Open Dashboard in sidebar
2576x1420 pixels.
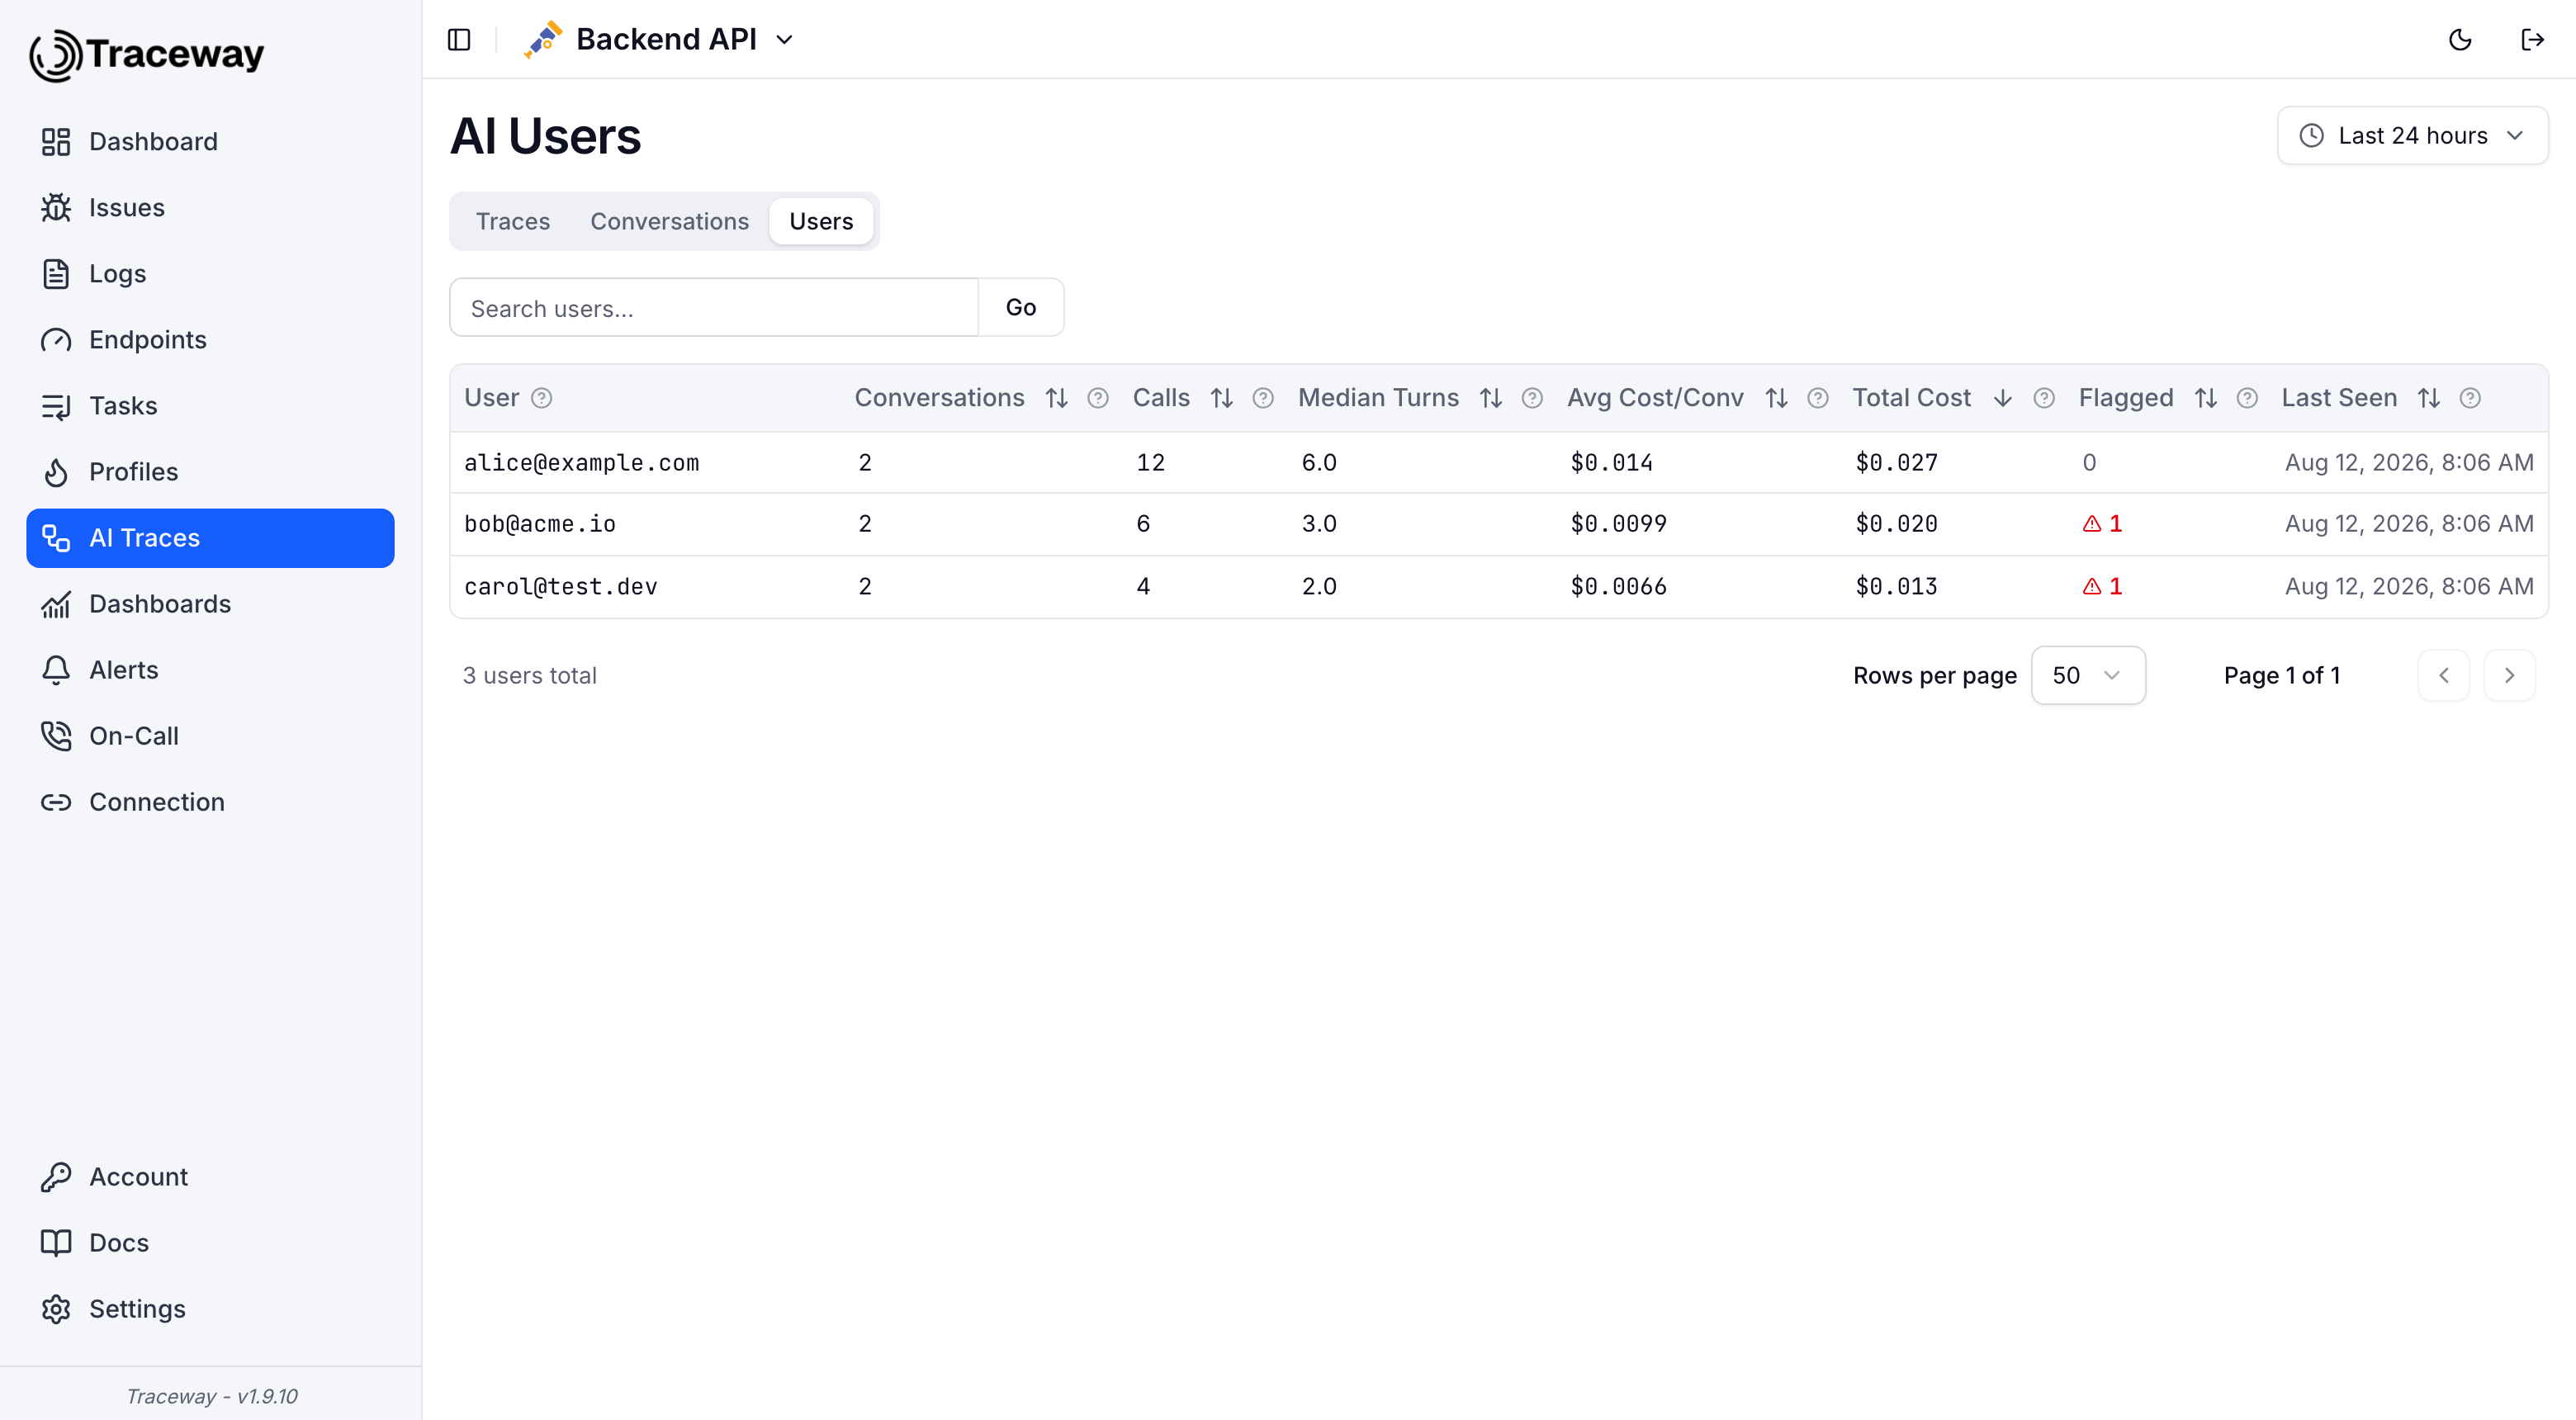(x=210, y=142)
